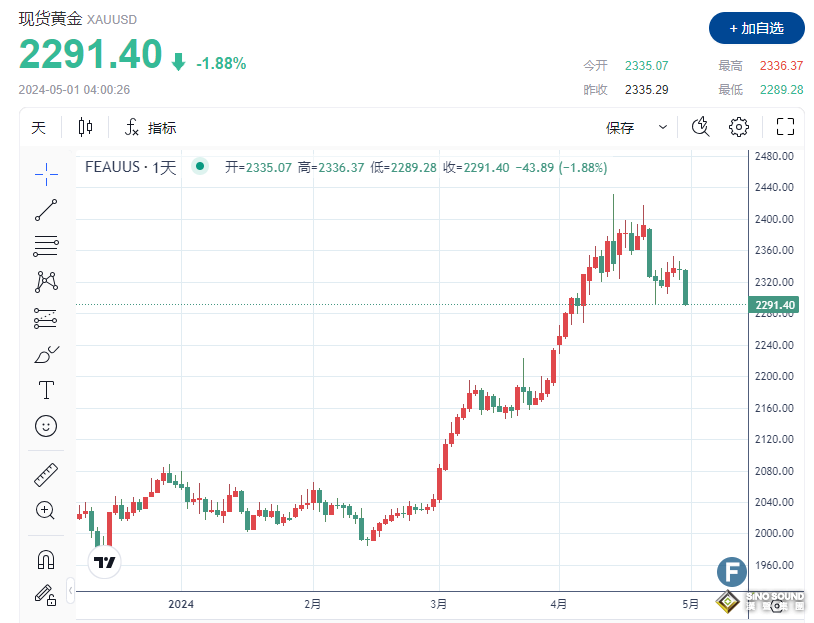This screenshot has height=623, width=814.
Task: Toggle the lock all drawings tool
Action: tap(46, 595)
